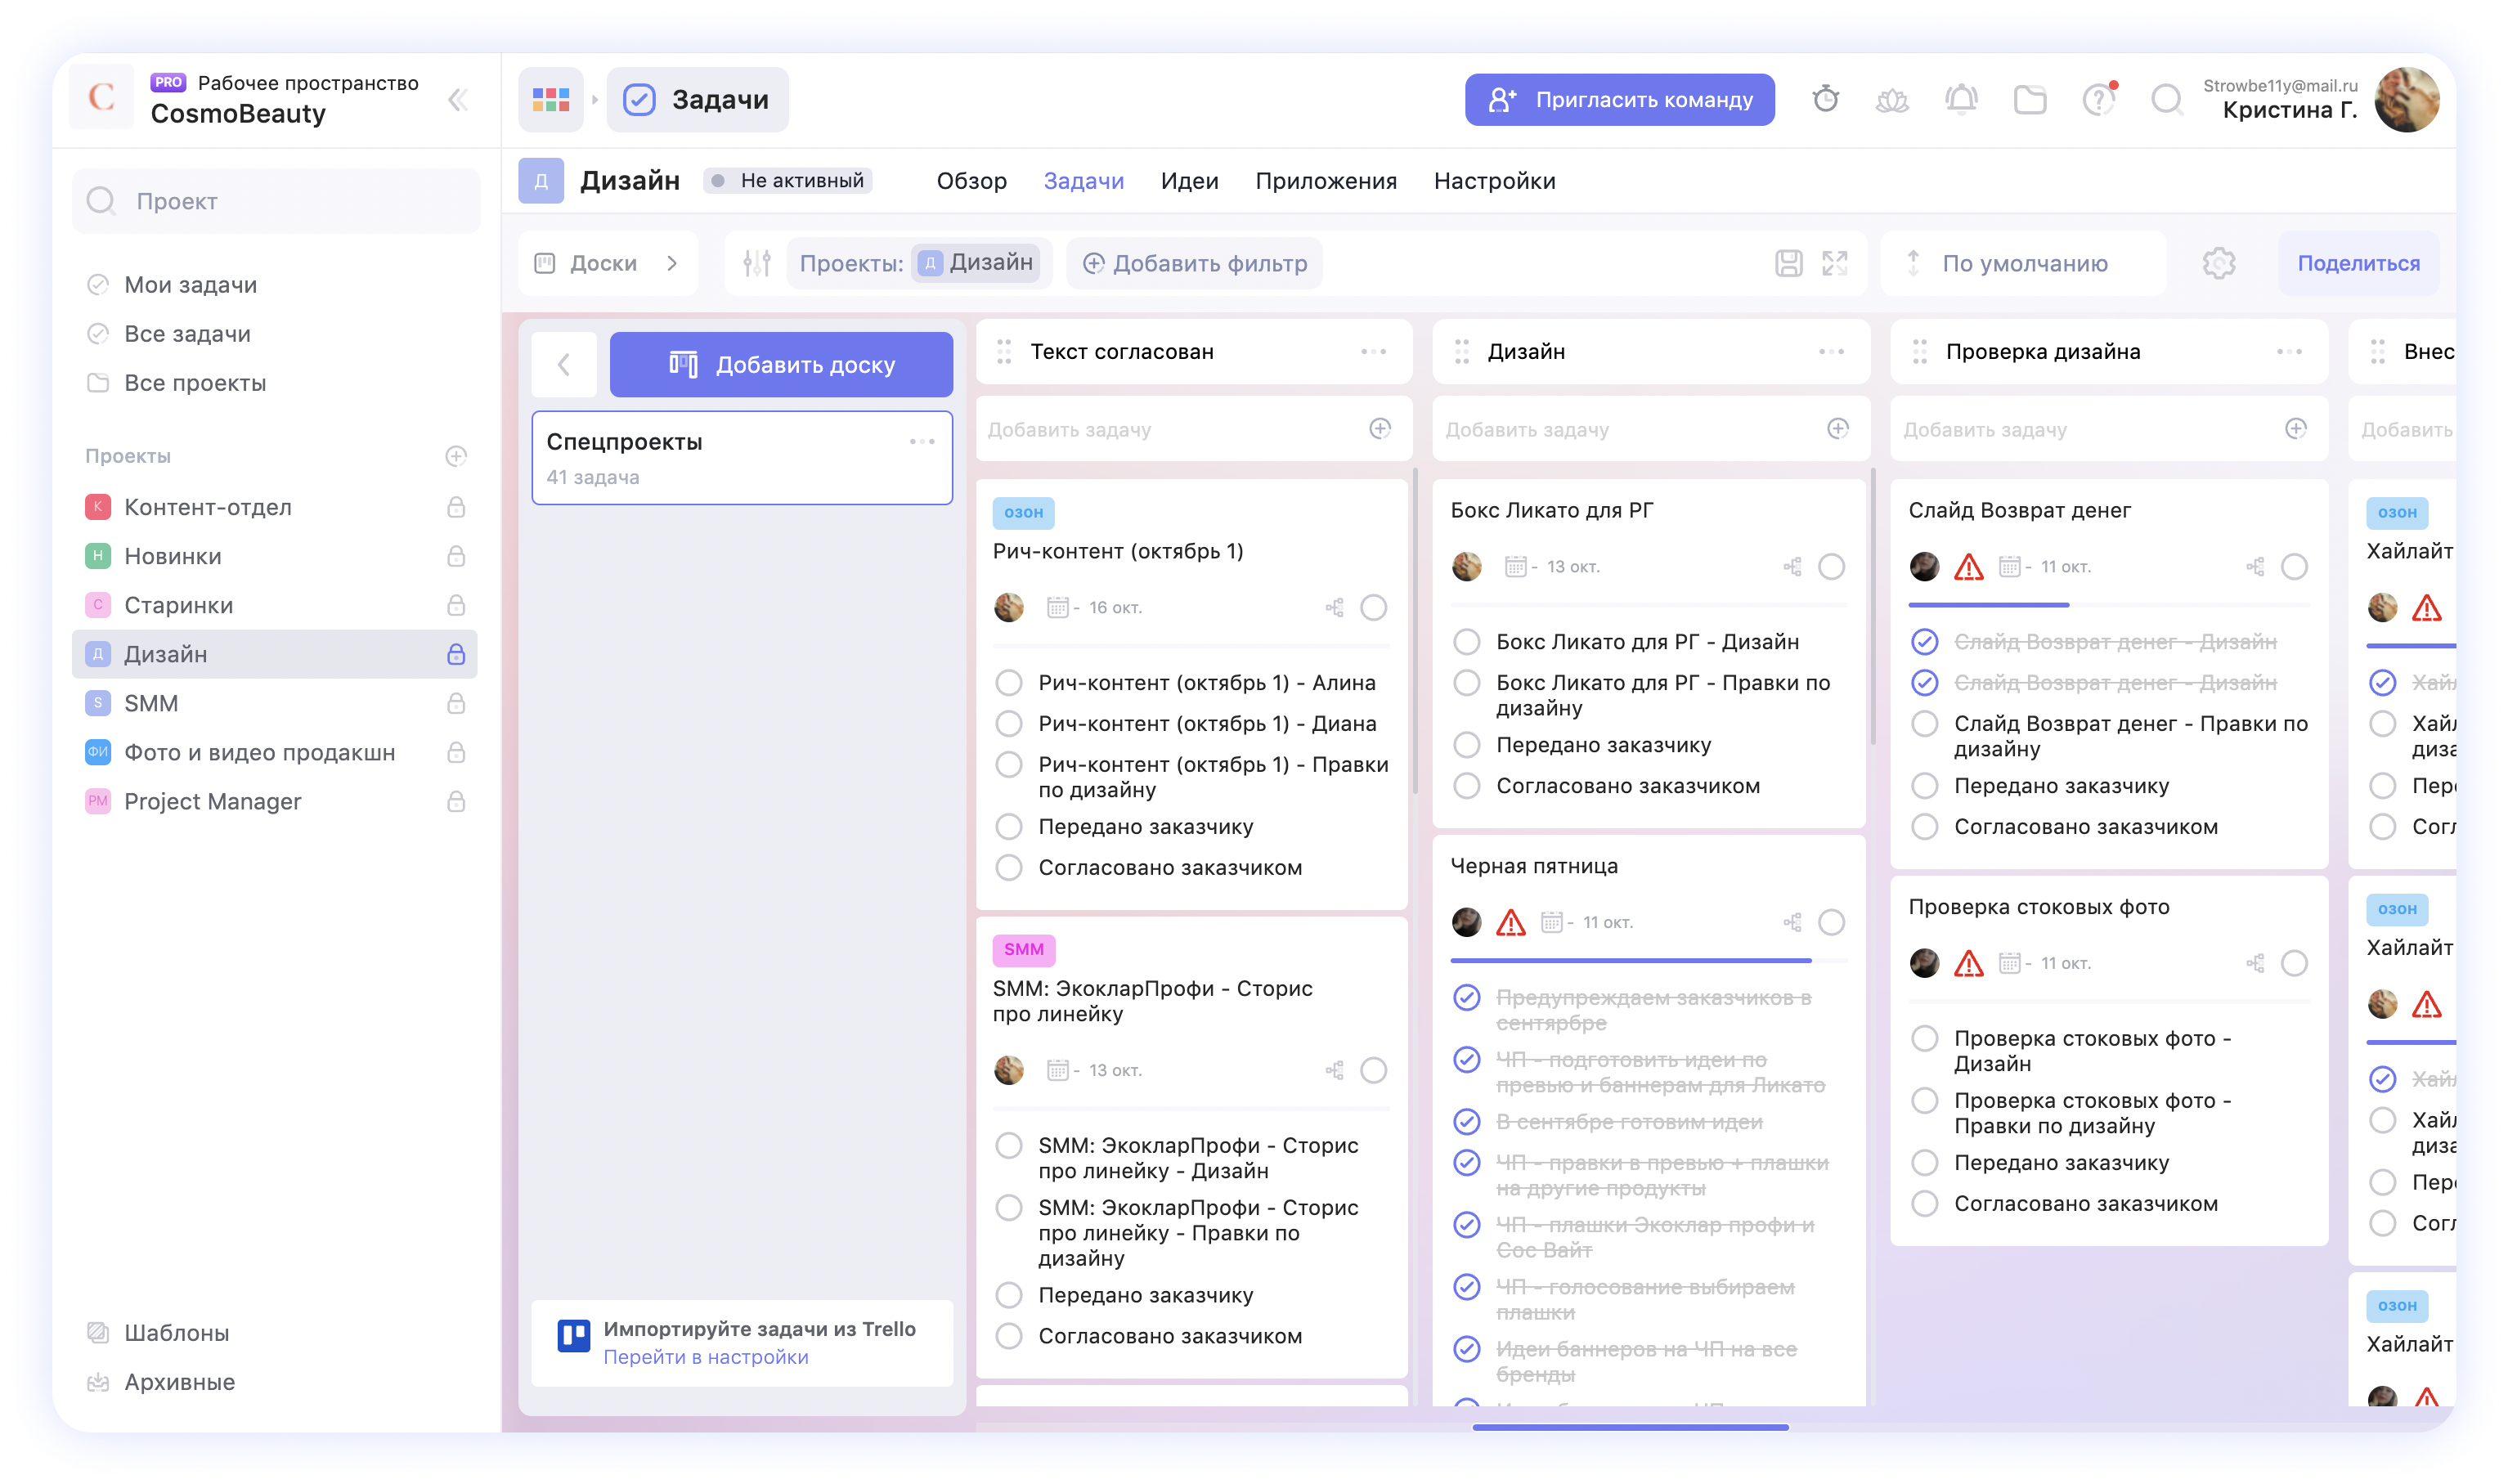The height and width of the screenshot is (1484, 2508).
Task: Click the lotus icon in header
Action: (x=1892, y=99)
